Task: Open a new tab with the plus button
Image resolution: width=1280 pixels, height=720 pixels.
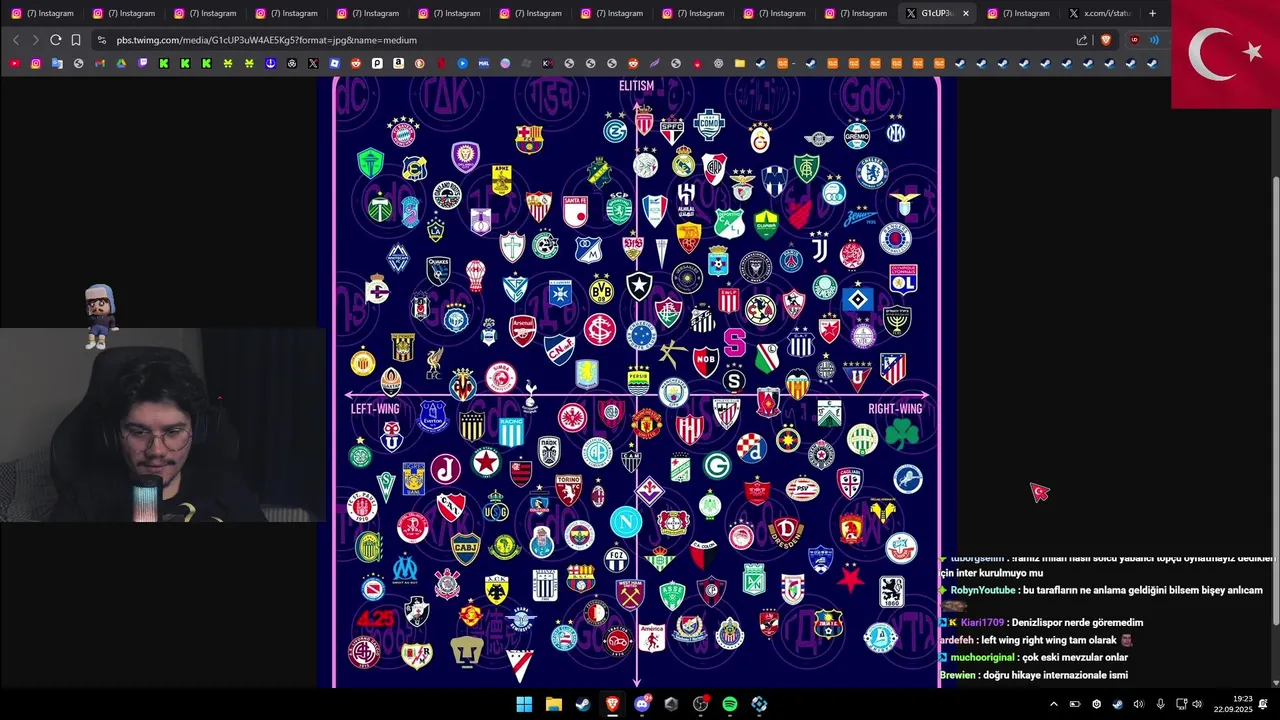Action: [x=1152, y=13]
